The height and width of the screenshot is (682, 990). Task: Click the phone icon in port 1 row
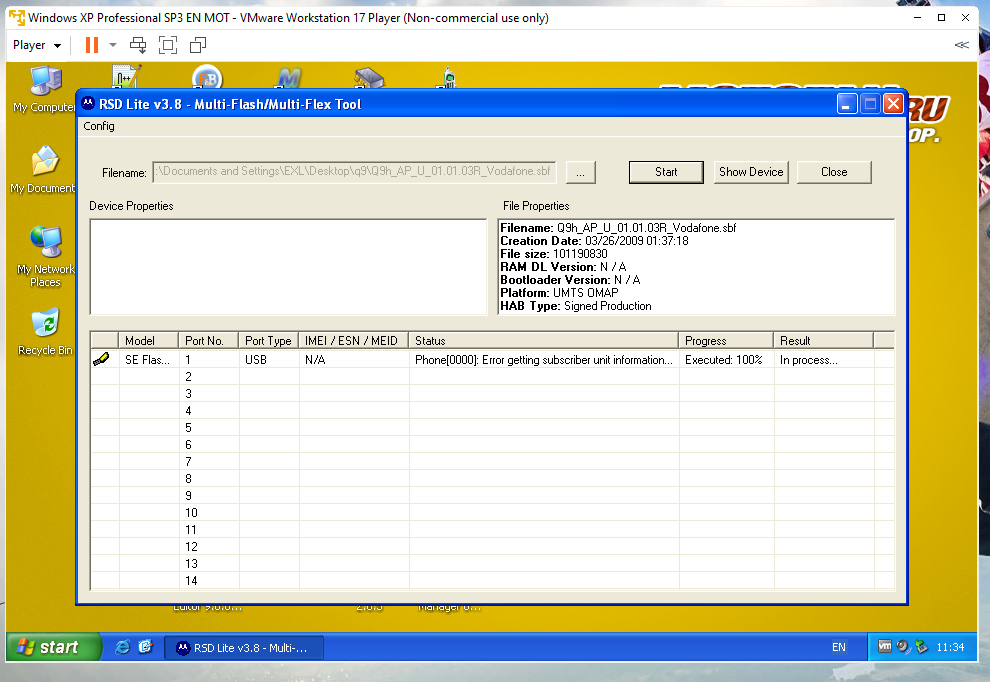point(101,359)
